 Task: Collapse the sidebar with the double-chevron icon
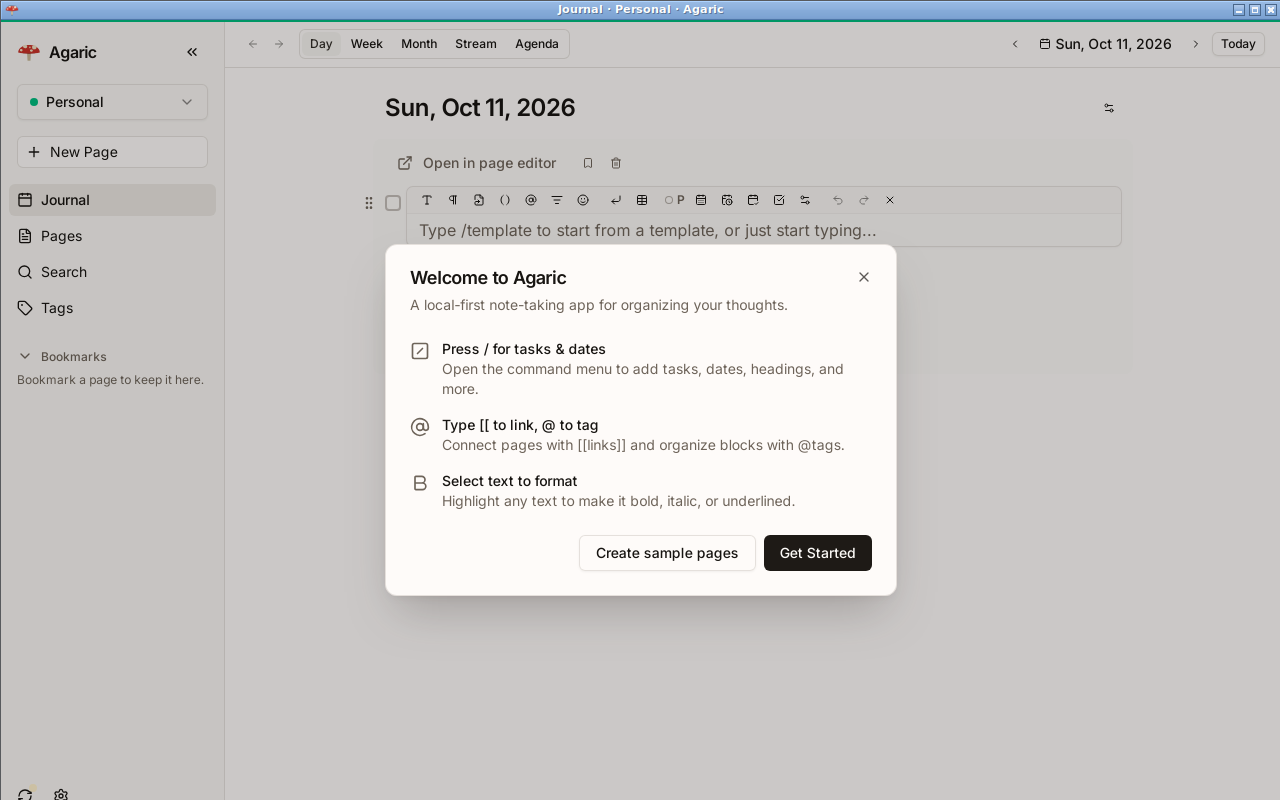[x=192, y=52]
